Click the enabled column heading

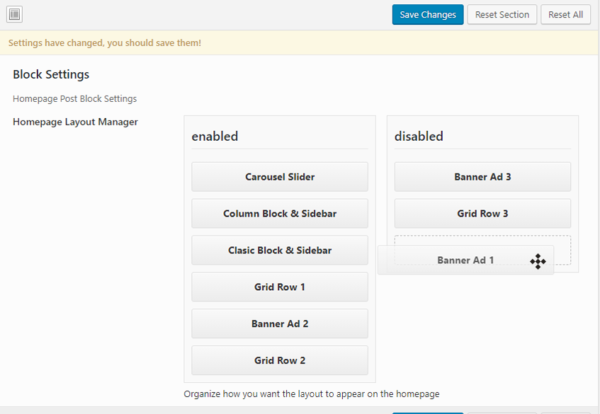(215, 136)
